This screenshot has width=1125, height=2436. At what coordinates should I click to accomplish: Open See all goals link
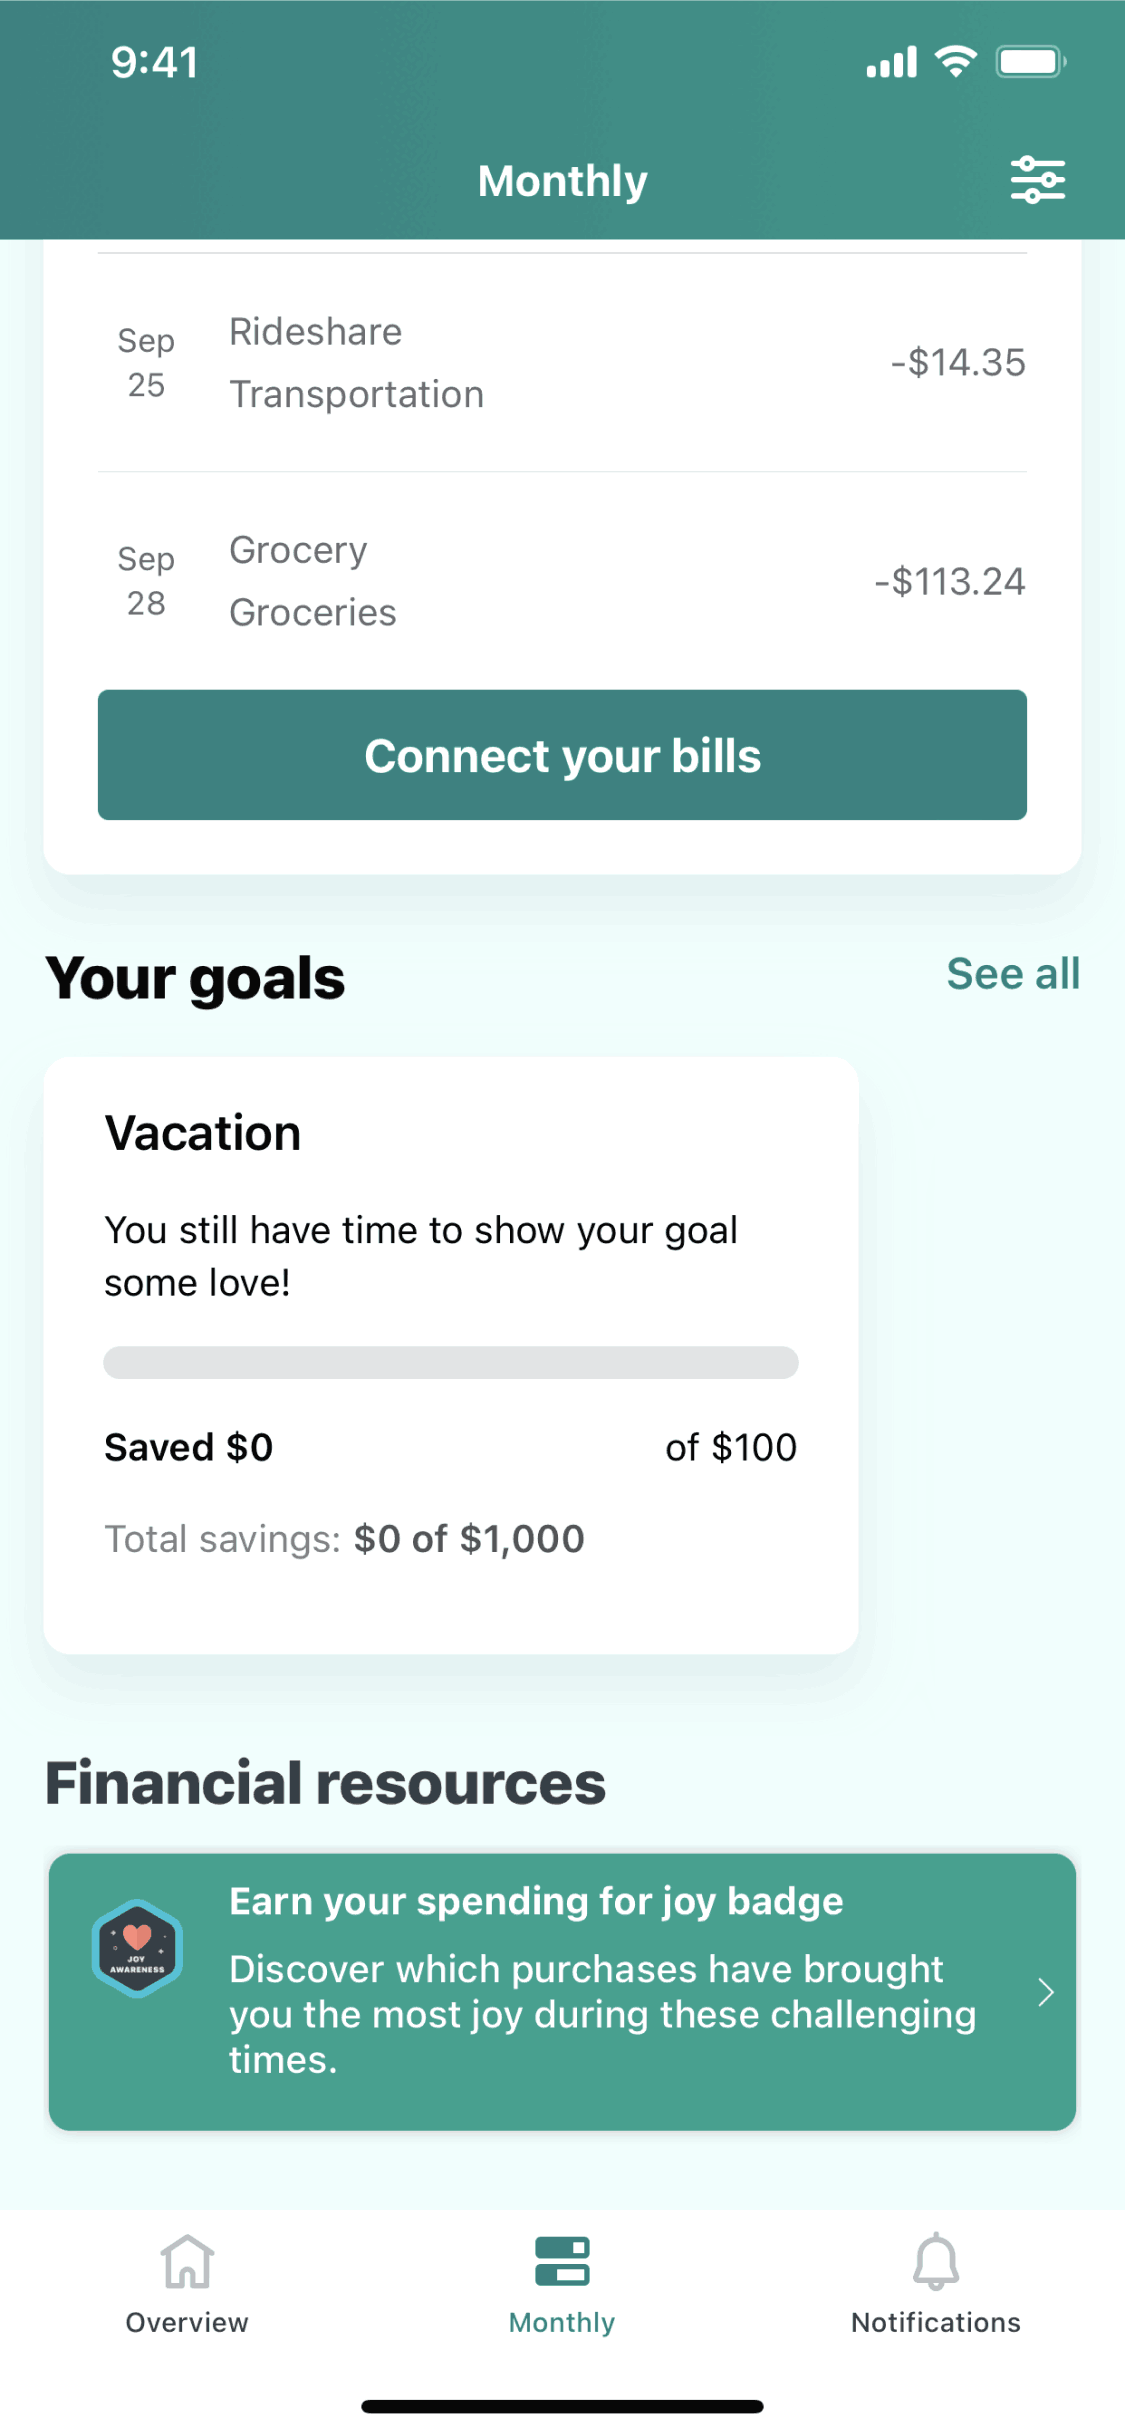[x=1013, y=974]
